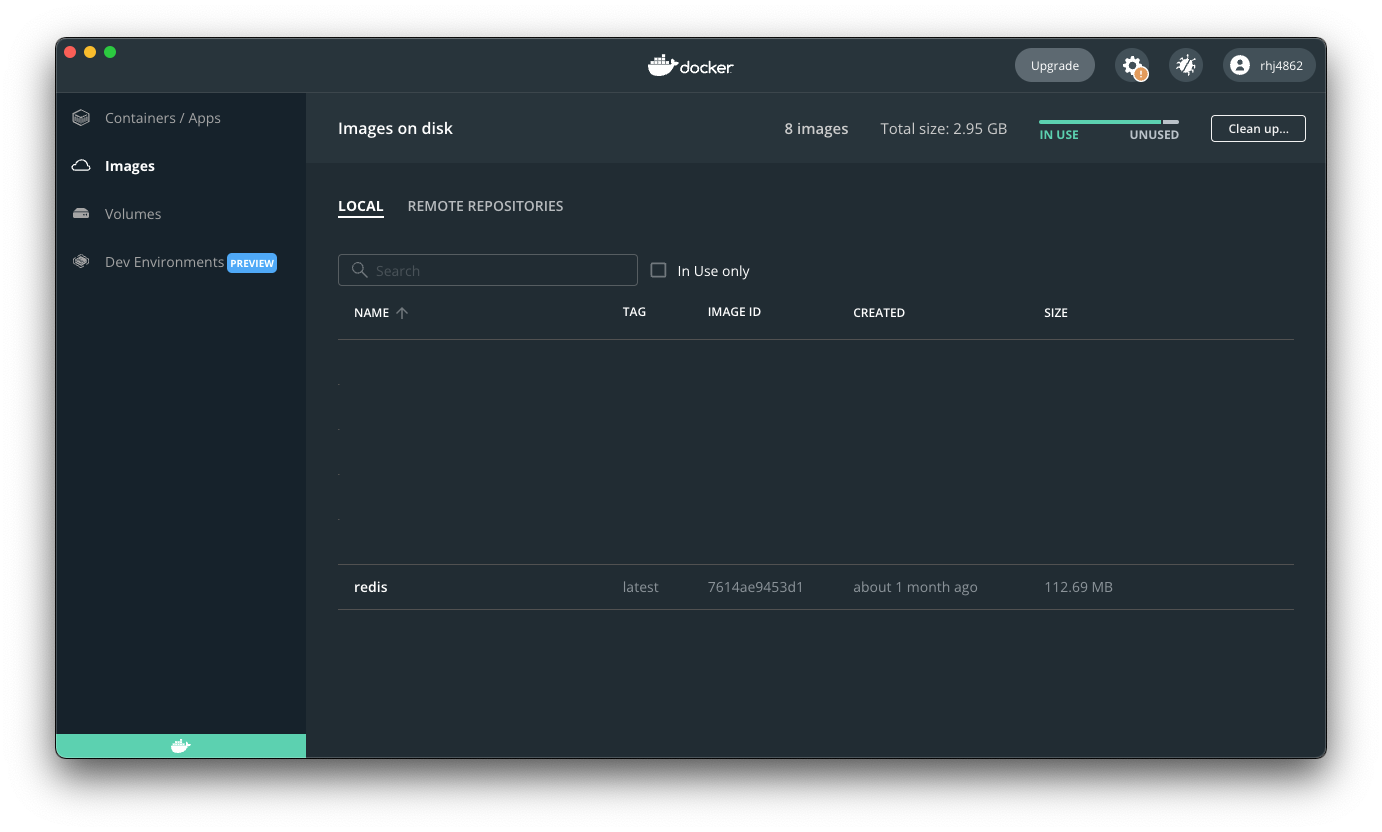Select the redis image row name
1382x832 pixels.
click(371, 587)
